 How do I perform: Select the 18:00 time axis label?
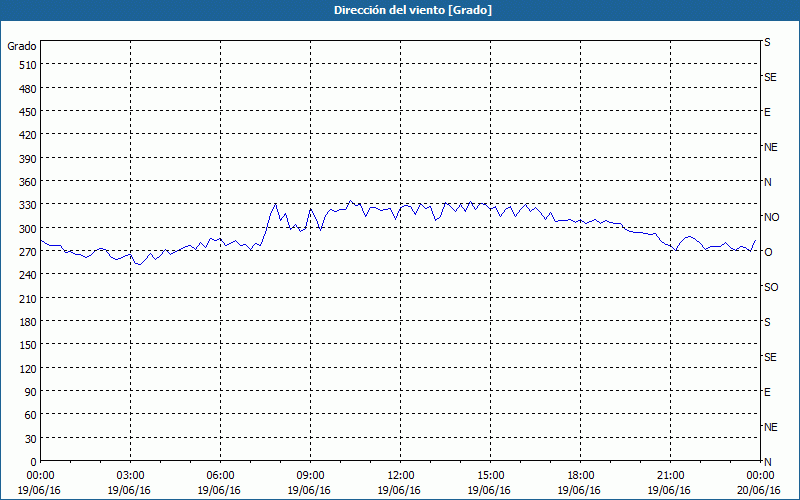[x=581, y=475]
